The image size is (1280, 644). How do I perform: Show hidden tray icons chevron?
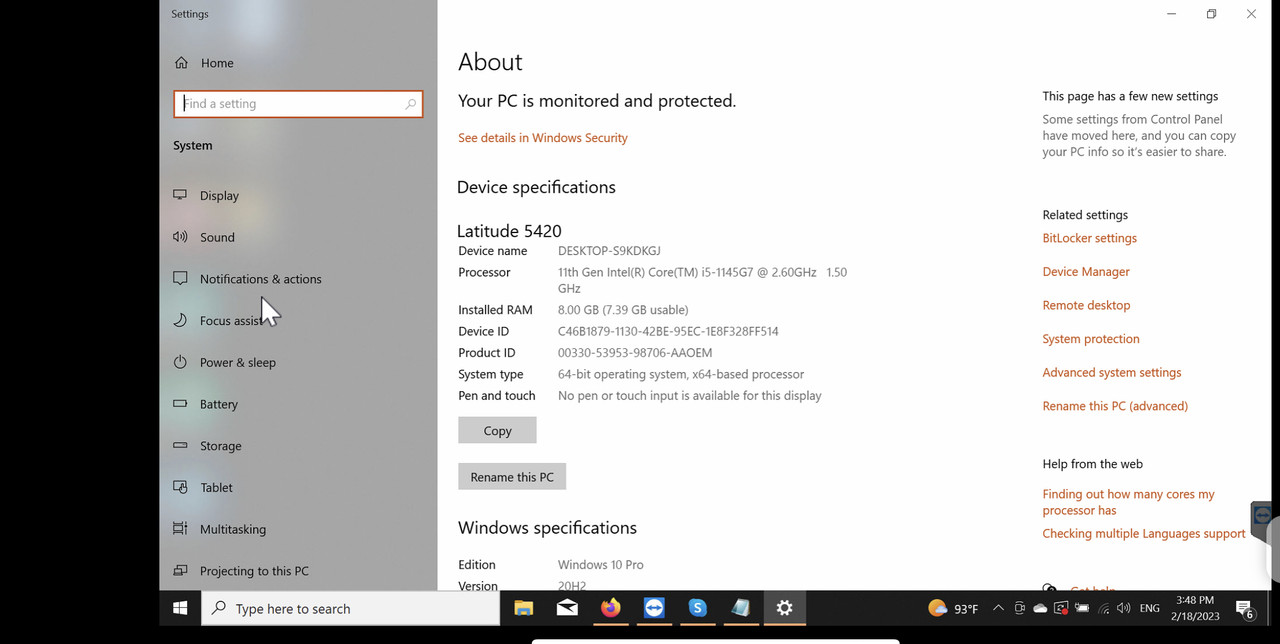[x=998, y=608]
